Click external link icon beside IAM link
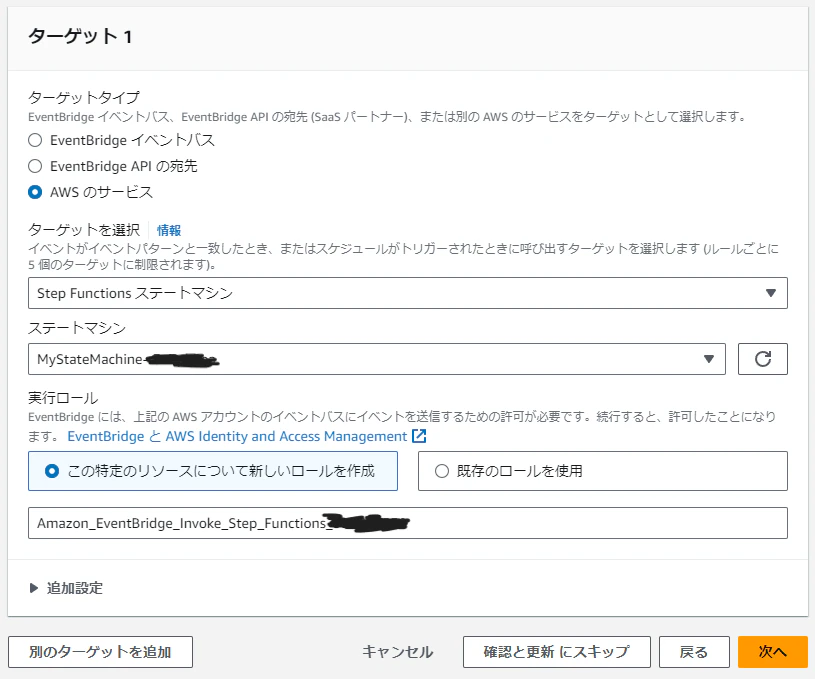The width and height of the screenshot is (815, 679). point(419,436)
